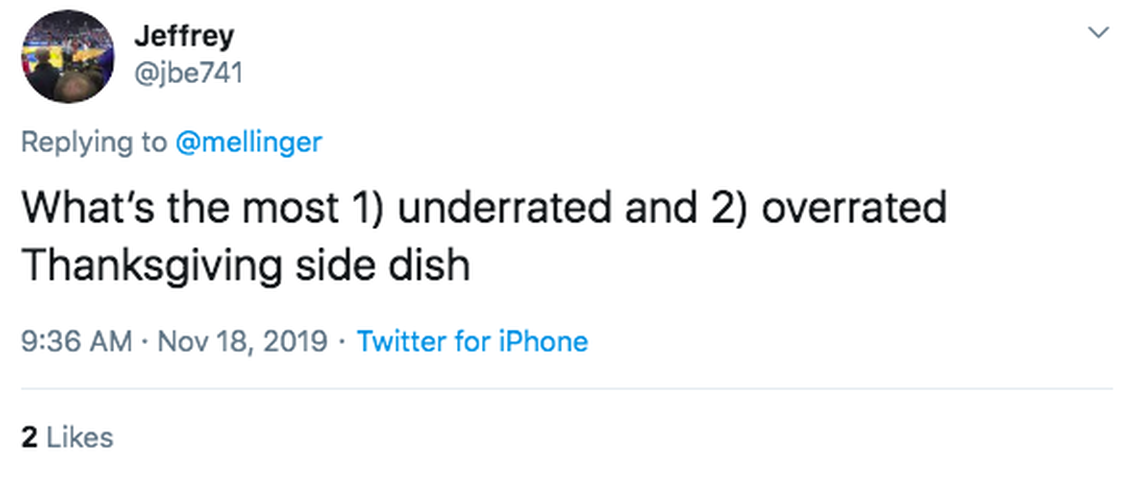Click the Nov 18, 2019 date
This screenshot has width=1140, height=478.
(x=242, y=342)
